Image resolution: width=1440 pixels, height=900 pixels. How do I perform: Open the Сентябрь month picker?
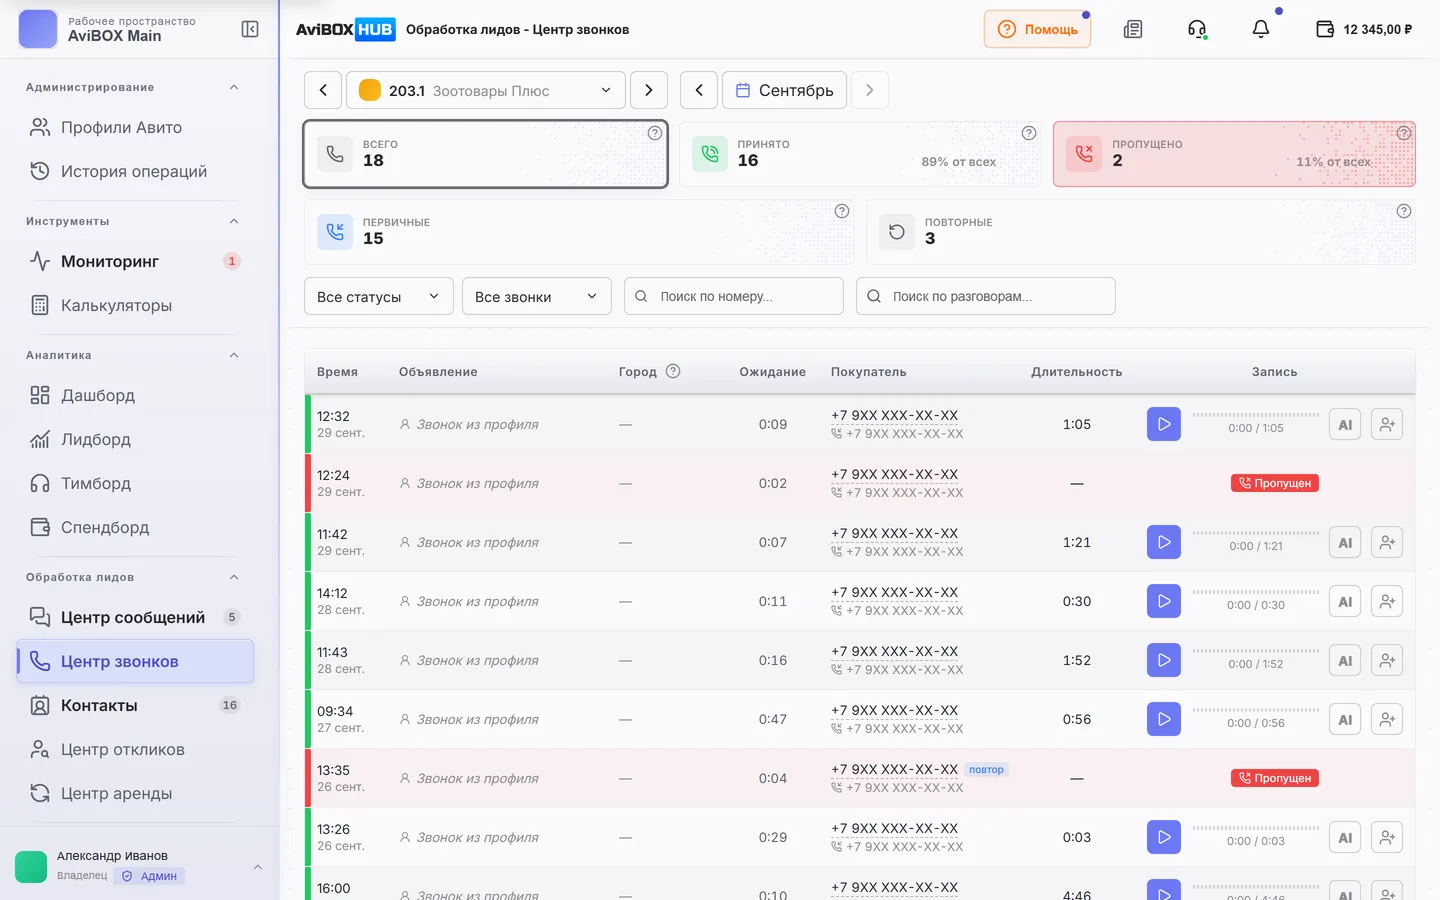coord(785,90)
